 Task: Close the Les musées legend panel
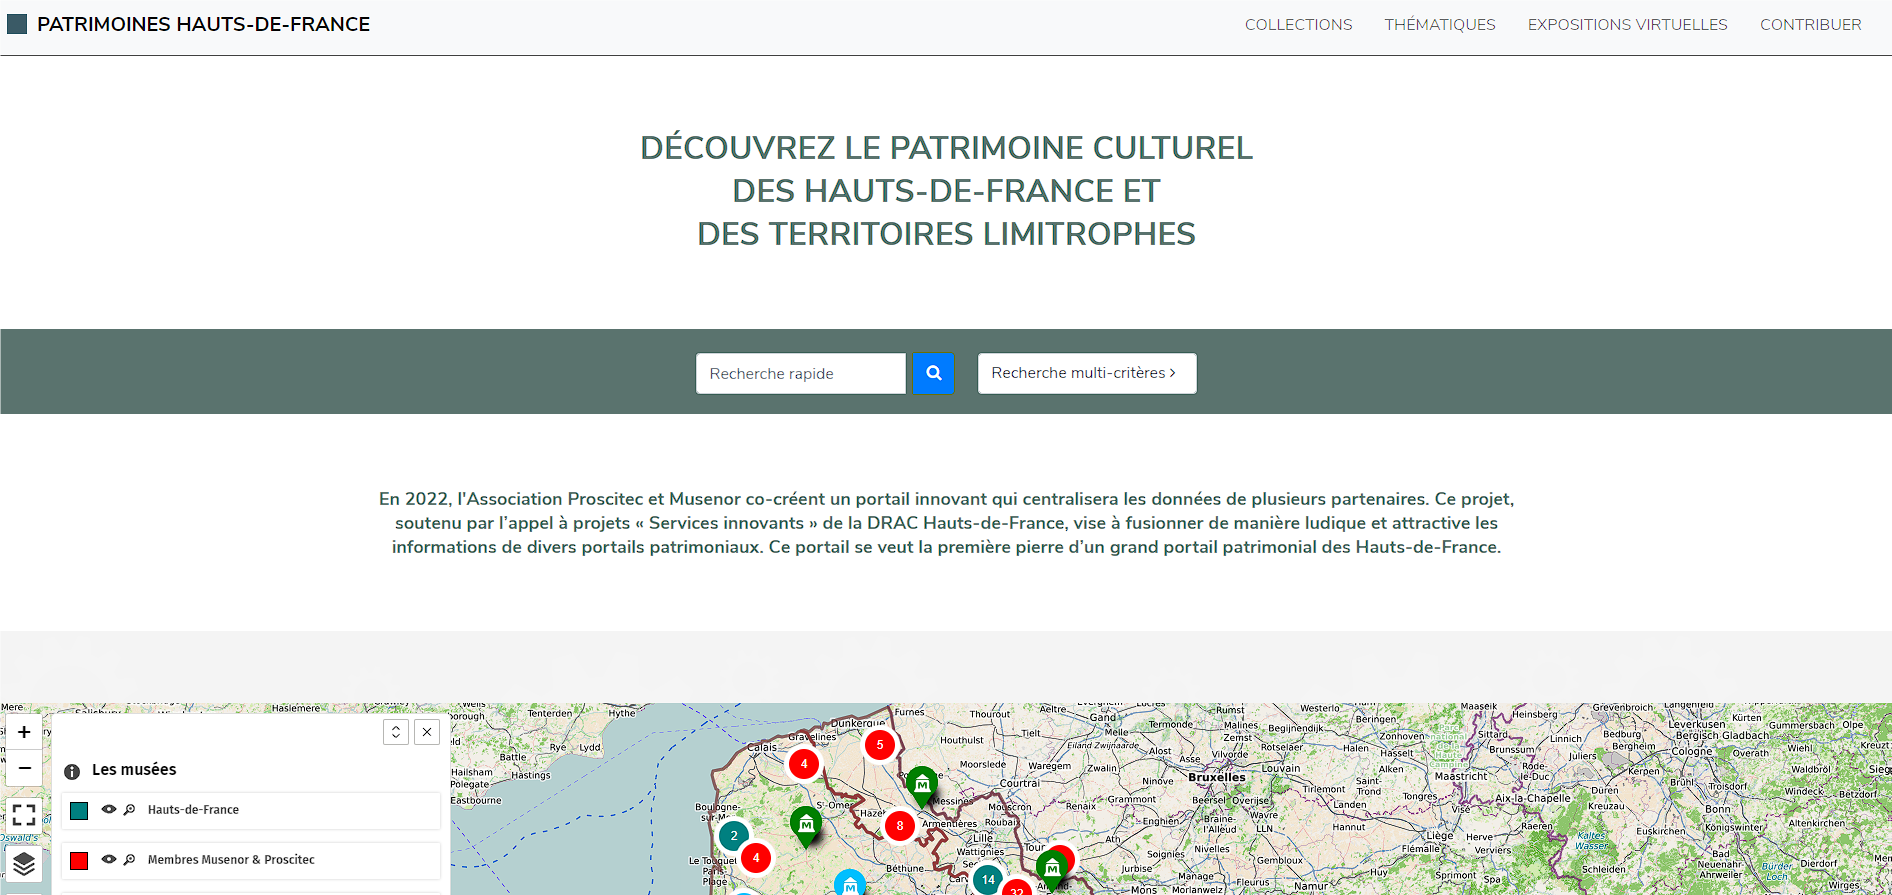point(427,732)
